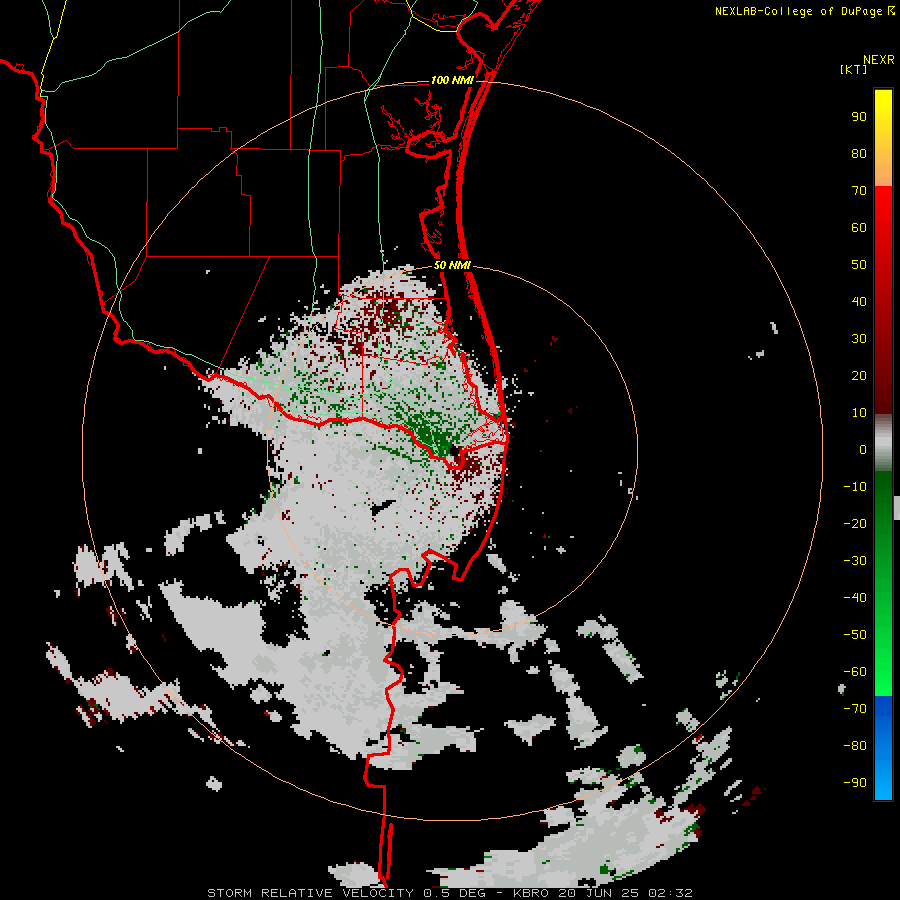
Task: Select the positive 20 scale label
Action: [859, 375]
